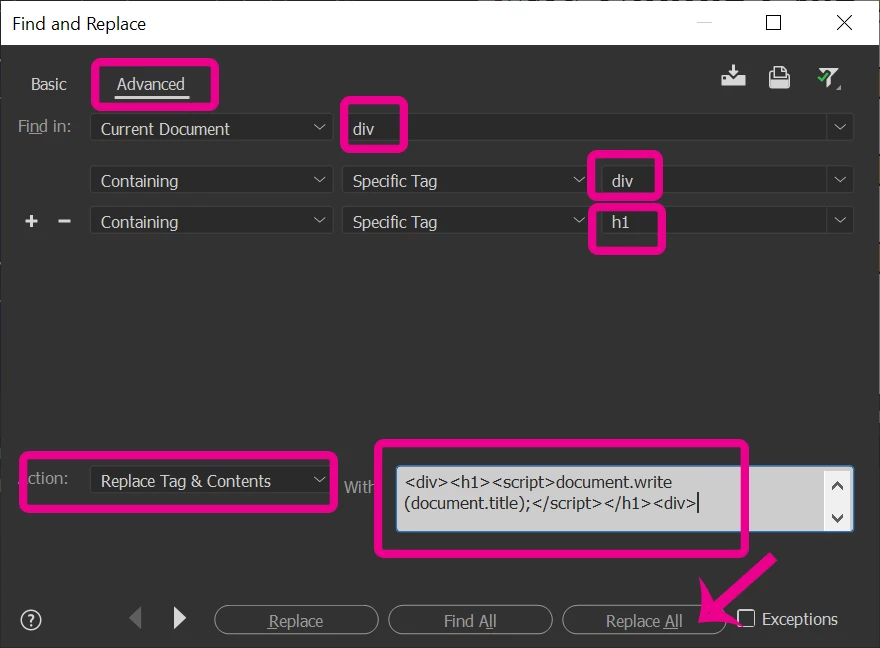
Task: Remove the tag condition with minus
Action: [x=65, y=221]
